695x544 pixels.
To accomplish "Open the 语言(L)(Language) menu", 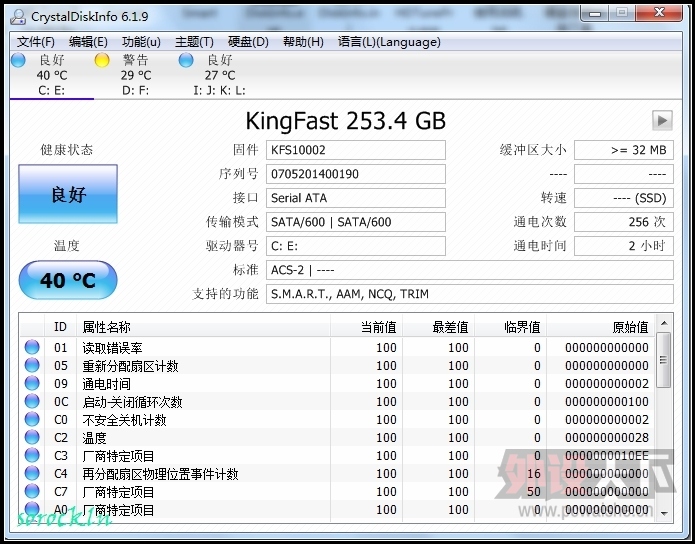I will [x=389, y=42].
